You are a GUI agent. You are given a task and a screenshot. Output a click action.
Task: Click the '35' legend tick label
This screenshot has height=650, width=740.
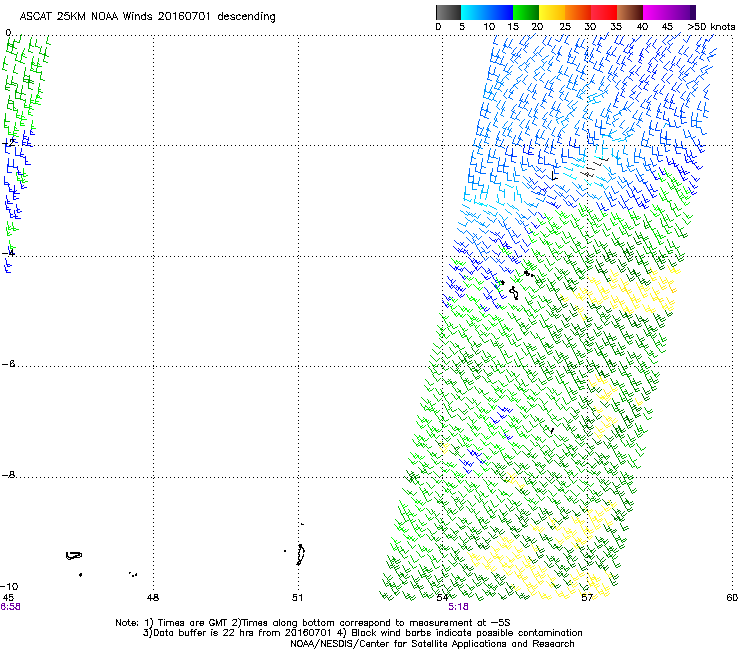616,27
